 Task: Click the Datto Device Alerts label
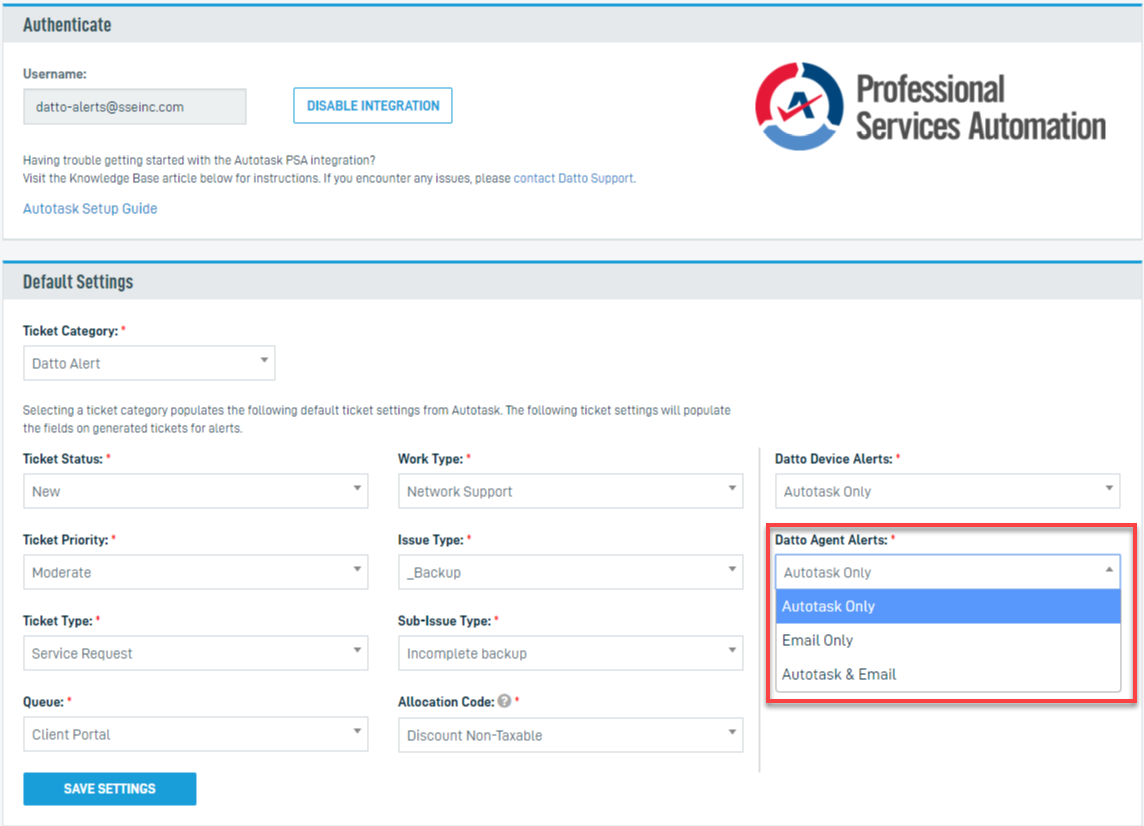(833, 459)
